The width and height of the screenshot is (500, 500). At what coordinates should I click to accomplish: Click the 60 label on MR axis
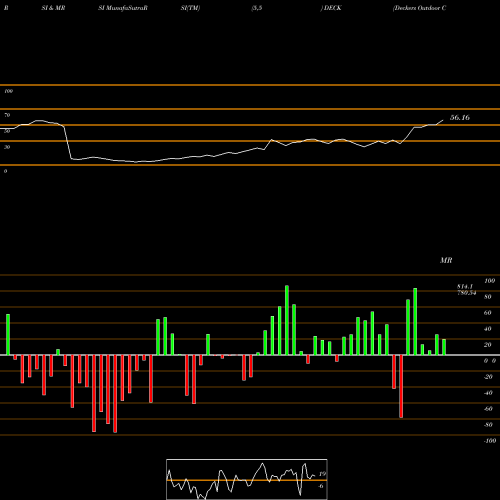487,313
